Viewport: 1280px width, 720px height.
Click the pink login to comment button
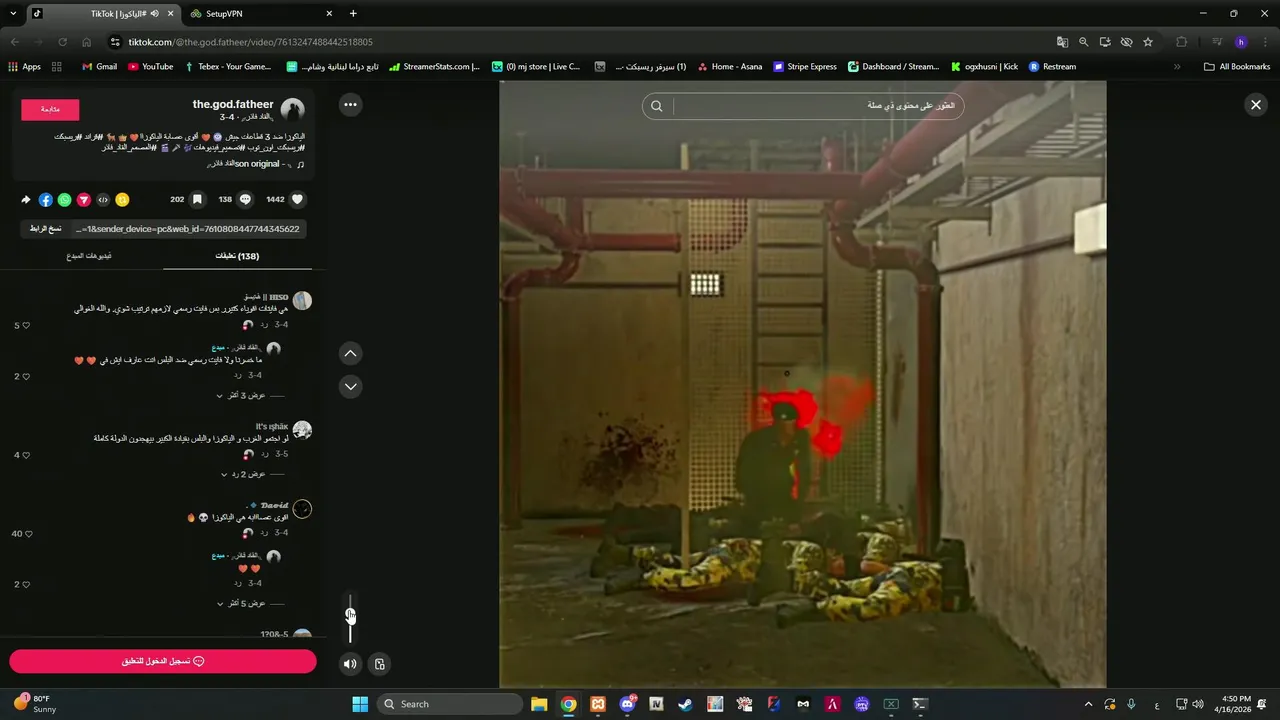(163, 661)
